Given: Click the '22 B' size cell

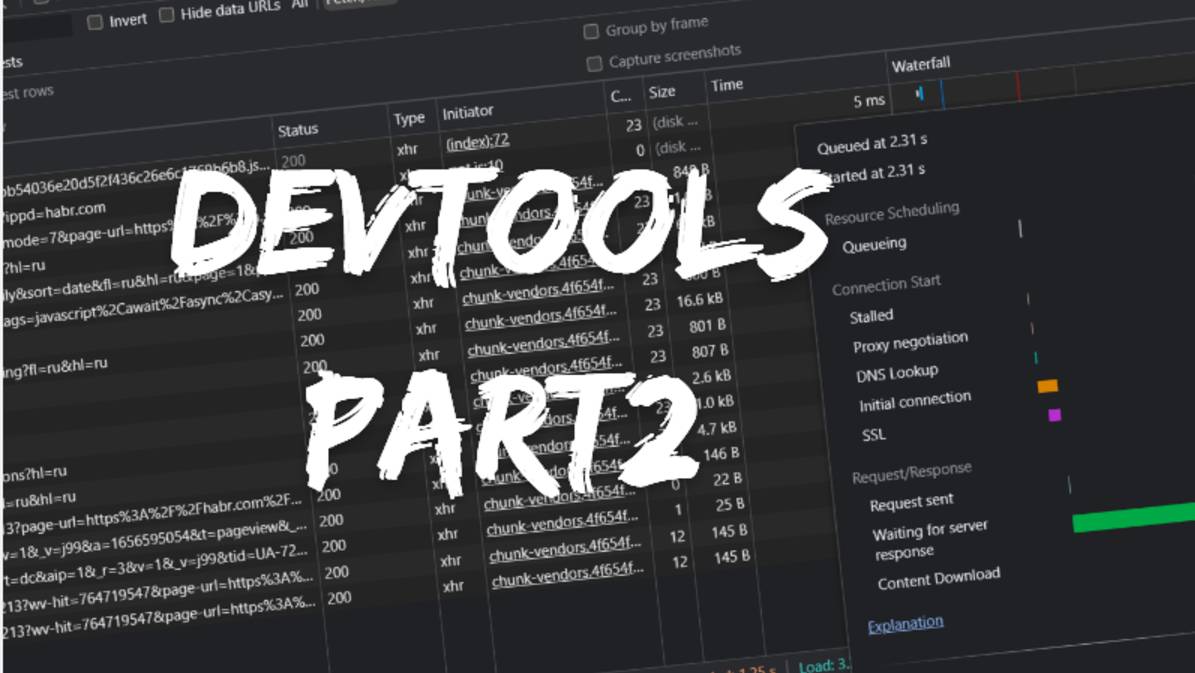Looking at the screenshot, I should (727, 480).
